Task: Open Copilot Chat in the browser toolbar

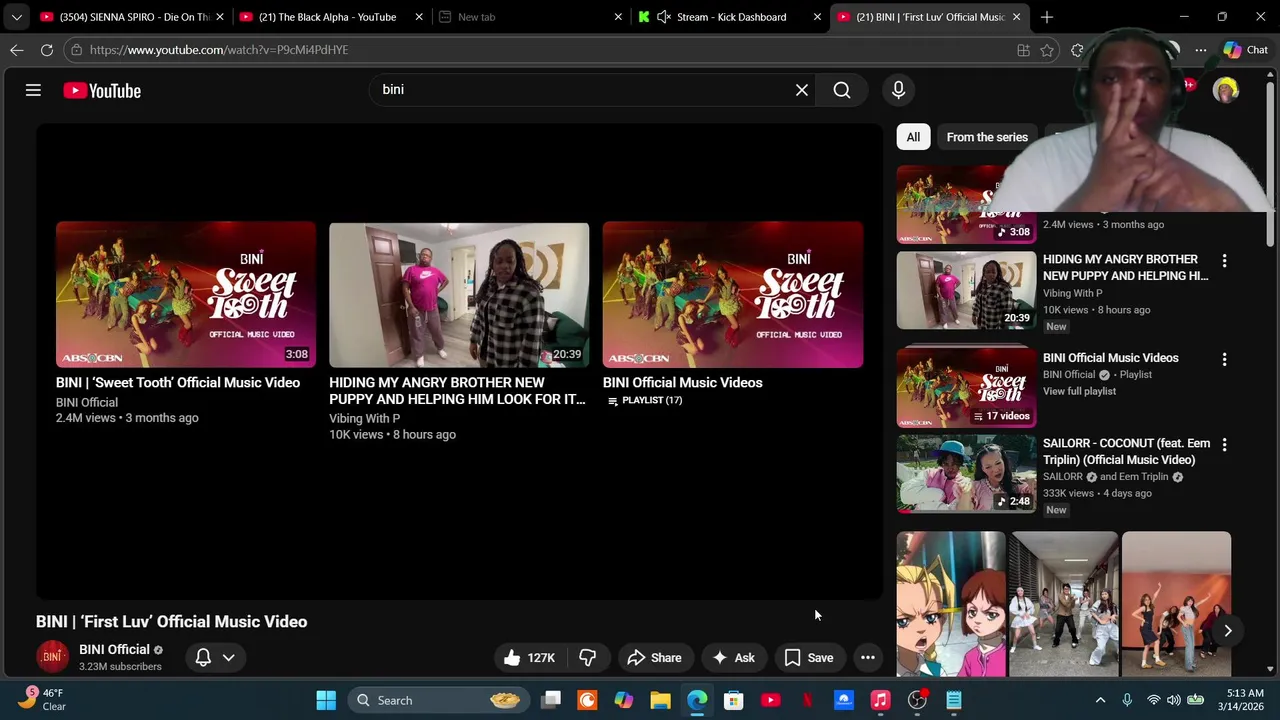Action: pos(1246,50)
